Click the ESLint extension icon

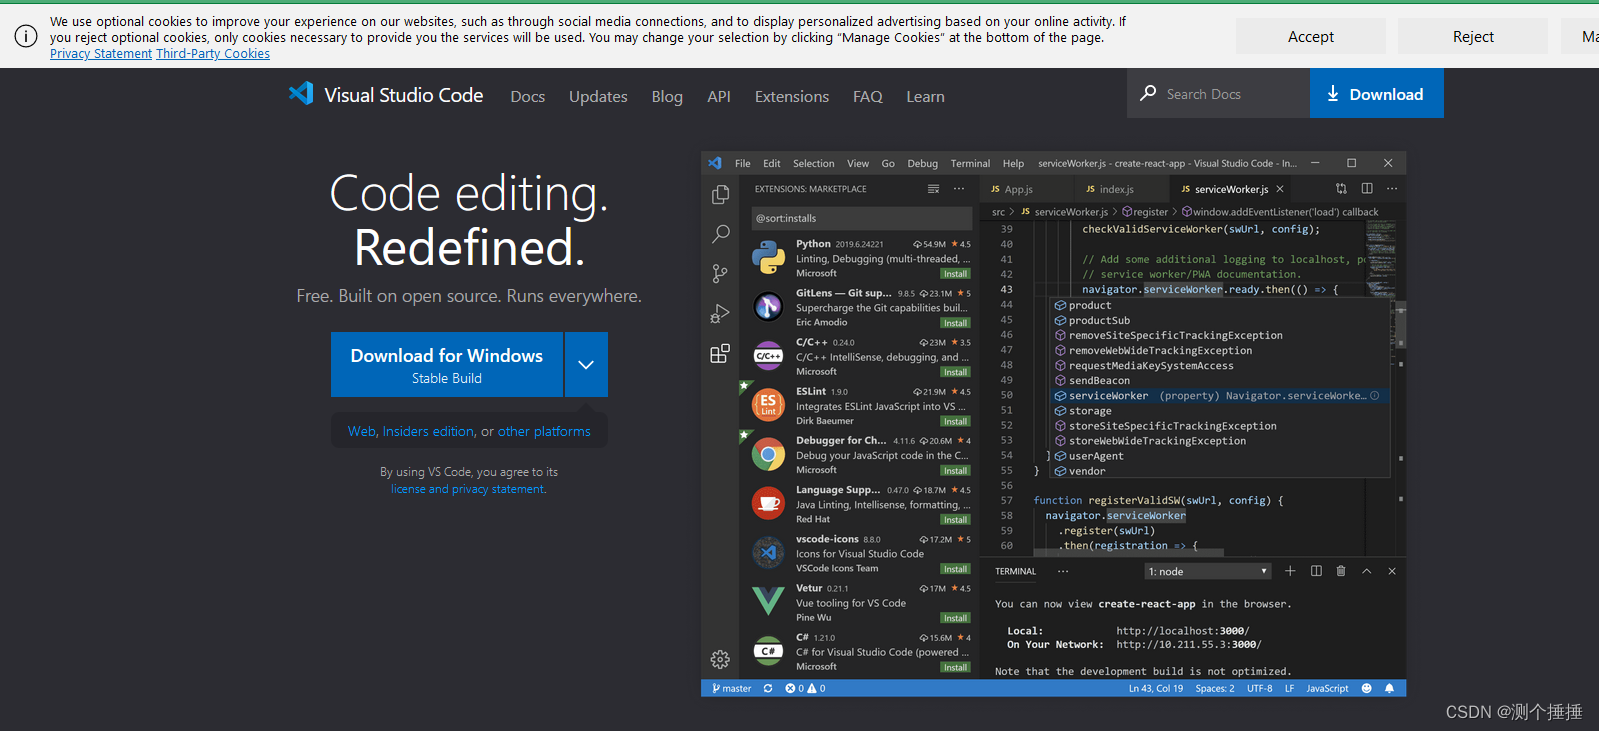point(768,405)
